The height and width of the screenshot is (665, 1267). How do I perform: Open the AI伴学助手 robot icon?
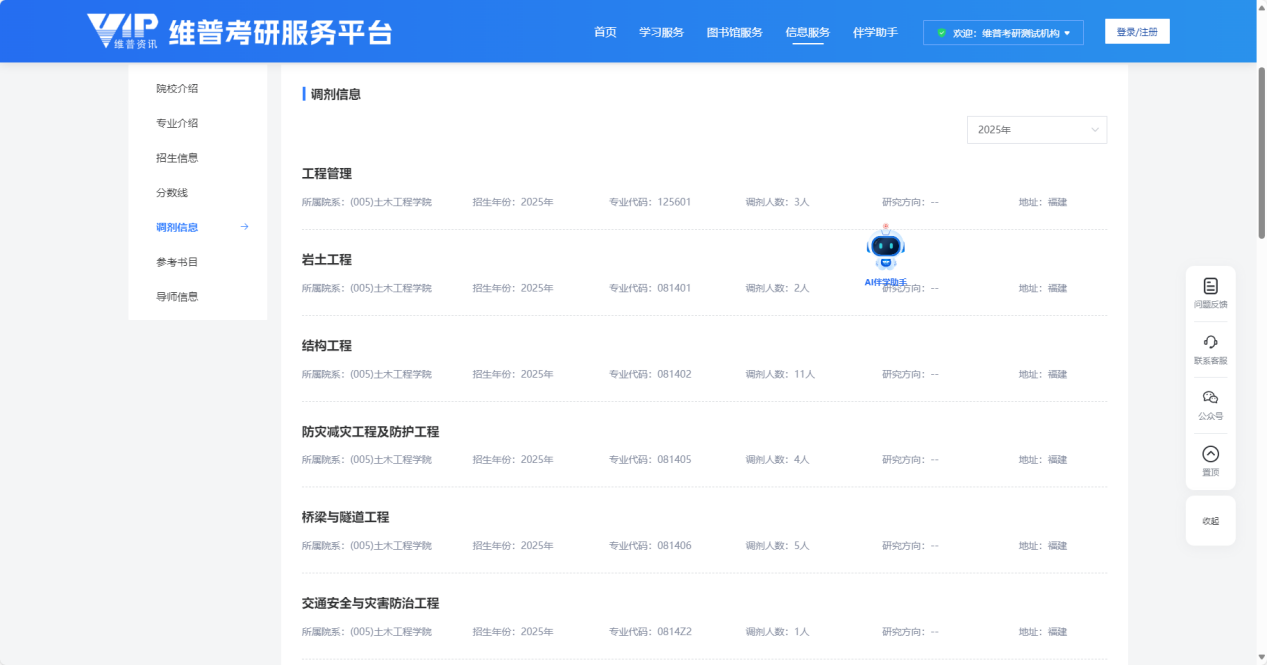pos(885,249)
